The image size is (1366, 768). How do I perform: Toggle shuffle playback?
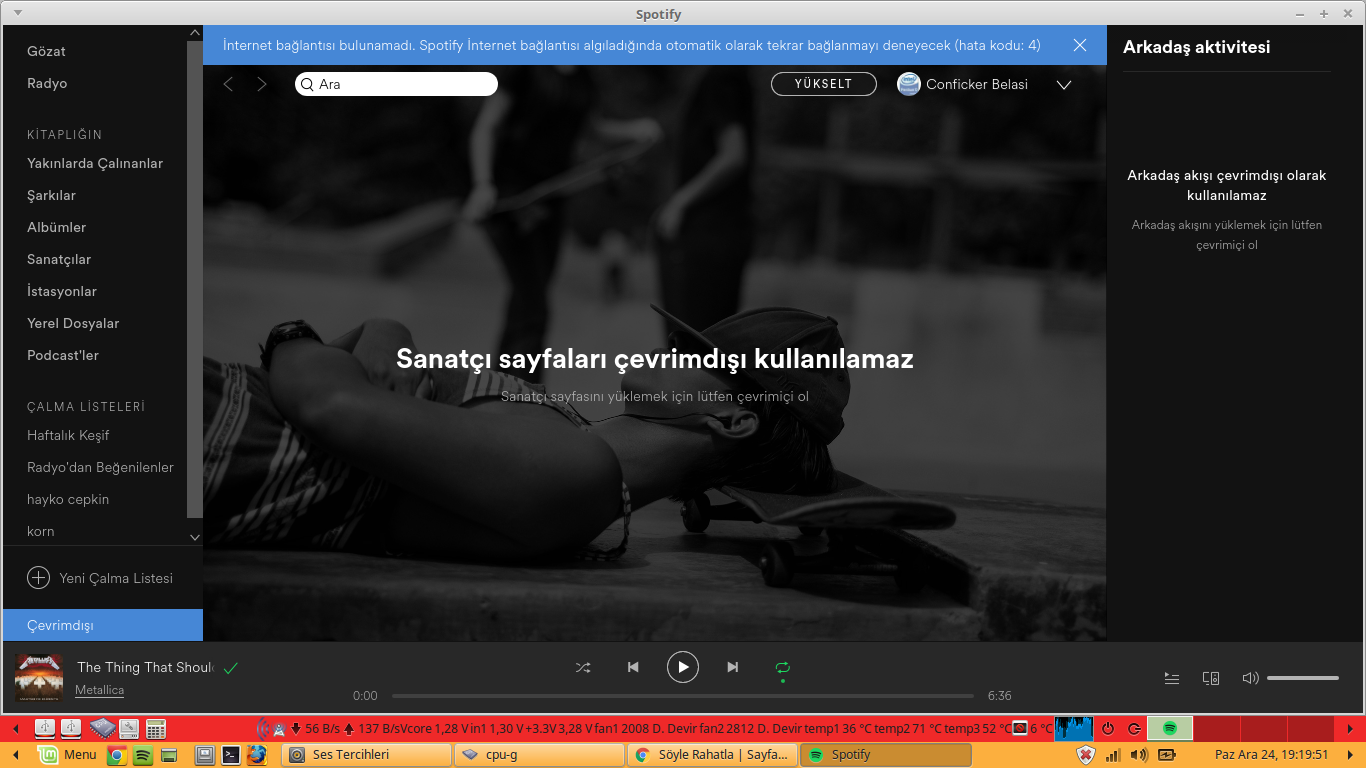(x=583, y=667)
